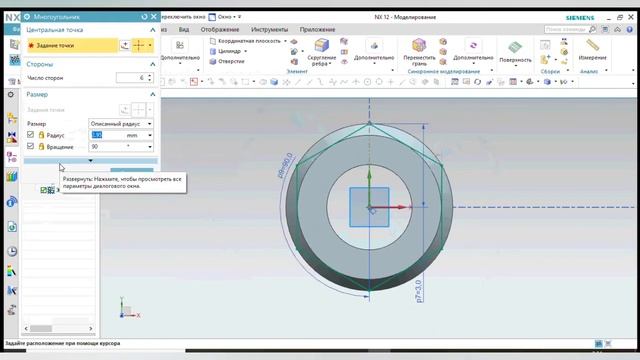Collapse the Центральная точка section
The height and width of the screenshot is (360, 640).
[153, 30]
